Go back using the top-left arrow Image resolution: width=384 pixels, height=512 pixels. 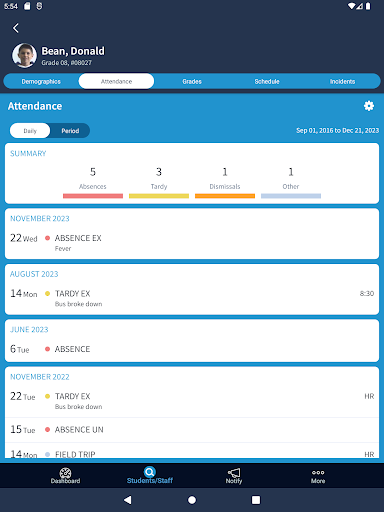pyautogui.click(x=16, y=28)
